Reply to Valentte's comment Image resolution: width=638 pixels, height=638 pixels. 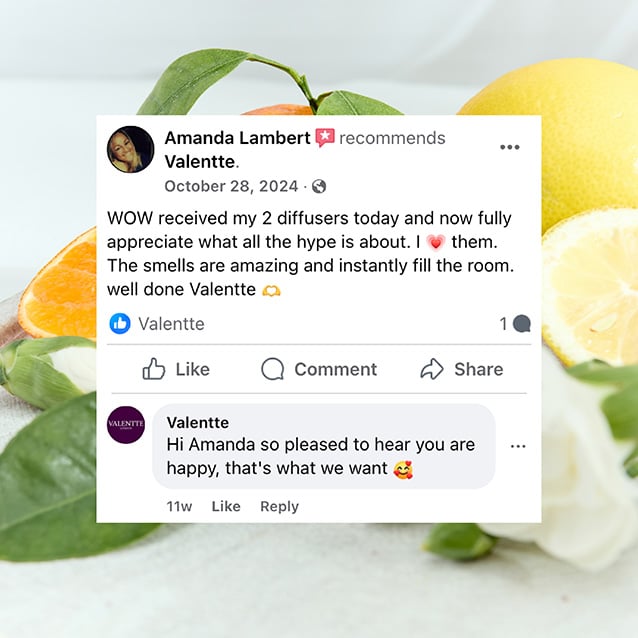click(x=280, y=507)
